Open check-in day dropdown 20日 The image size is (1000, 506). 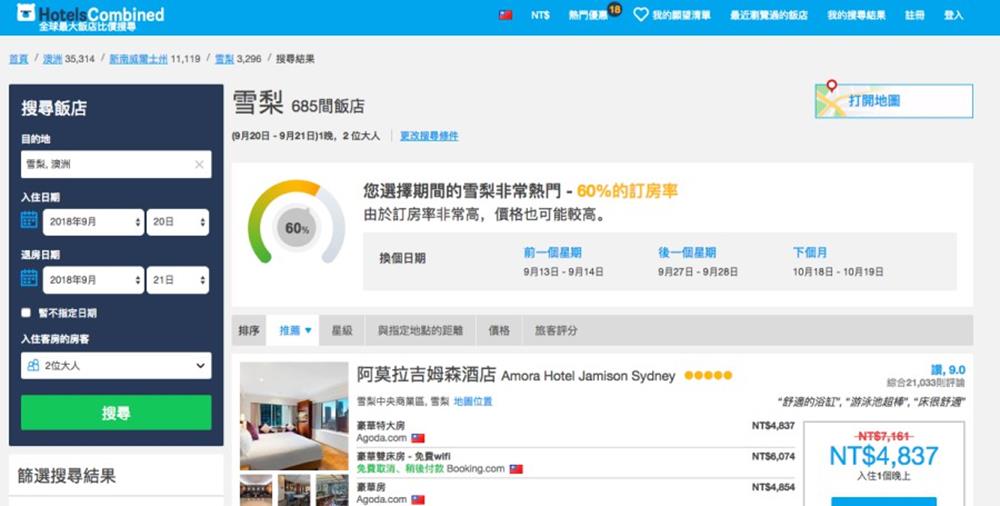point(177,222)
